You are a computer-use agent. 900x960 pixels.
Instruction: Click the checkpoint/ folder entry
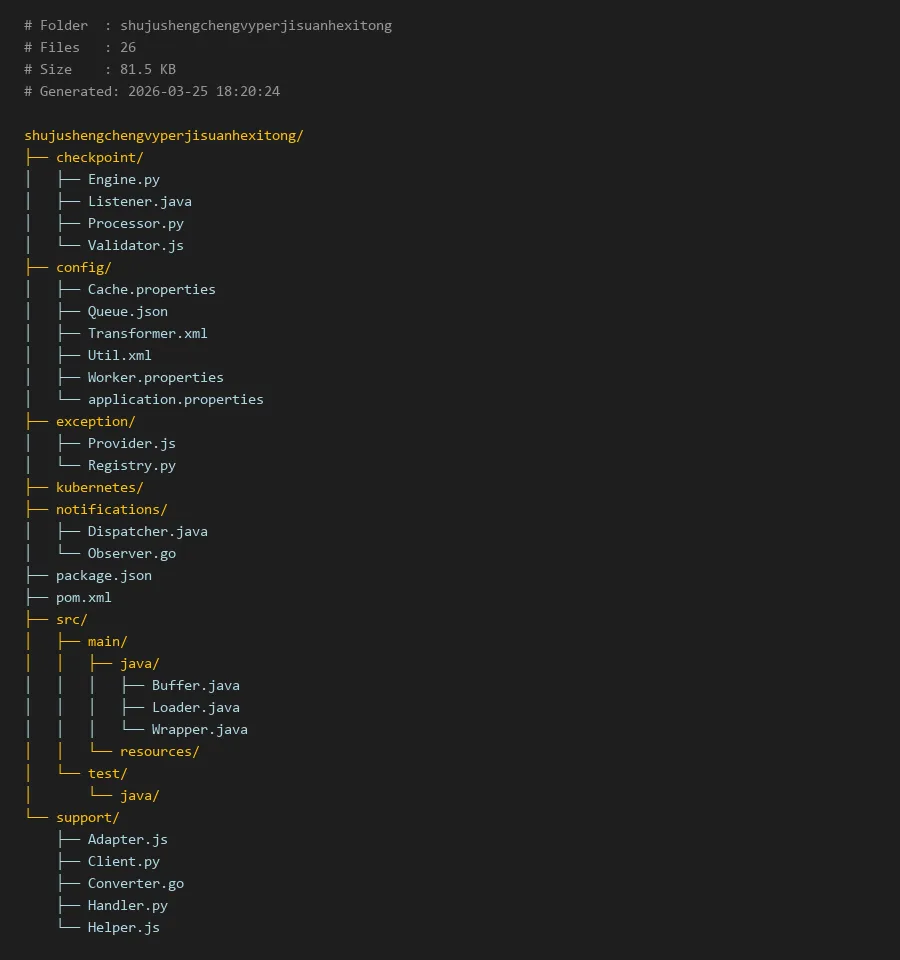point(100,157)
